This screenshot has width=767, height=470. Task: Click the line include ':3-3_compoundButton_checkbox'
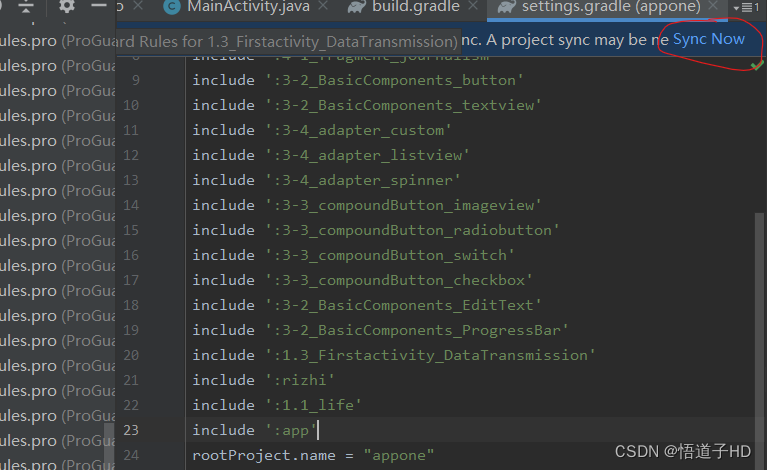click(x=362, y=280)
